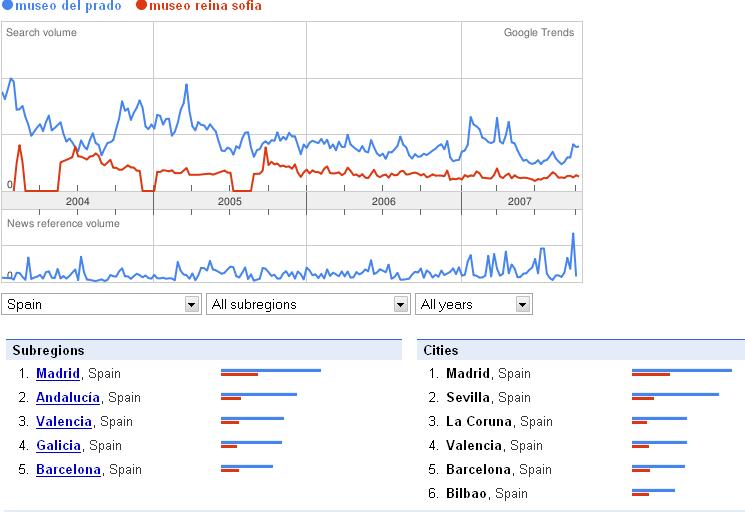
Task: Click the 2005 label on the timeline
Action: point(230,201)
